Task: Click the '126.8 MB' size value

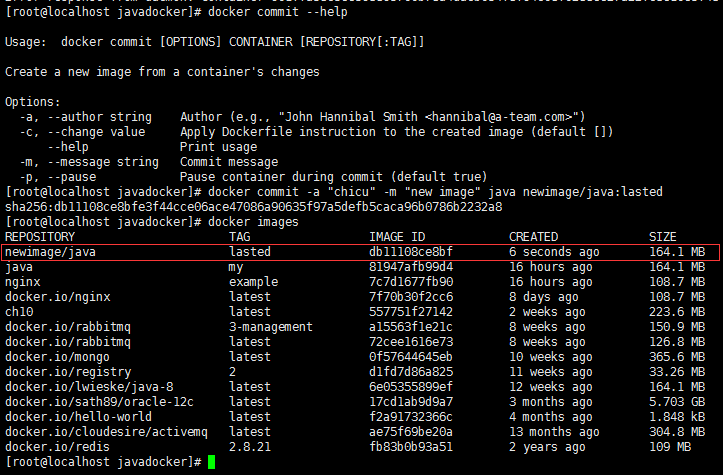Action: [677, 342]
